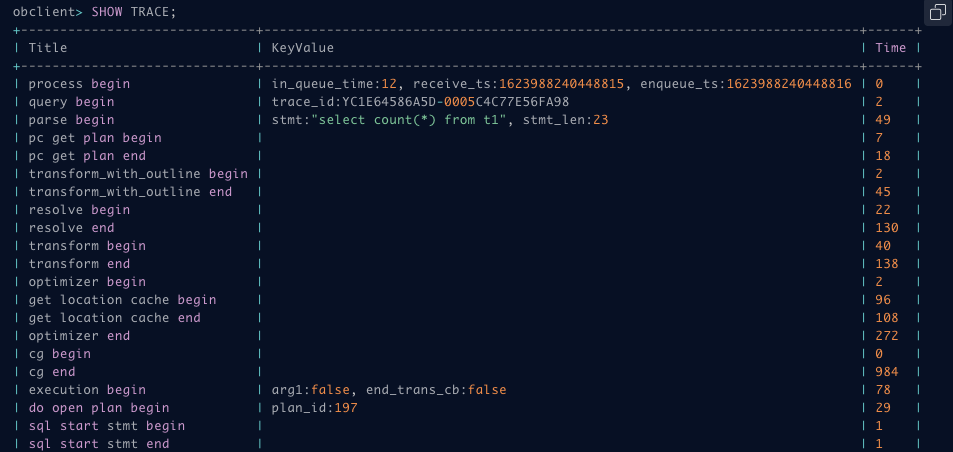
Task: Click the 'do open plan begin' title
Action: tap(98, 408)
